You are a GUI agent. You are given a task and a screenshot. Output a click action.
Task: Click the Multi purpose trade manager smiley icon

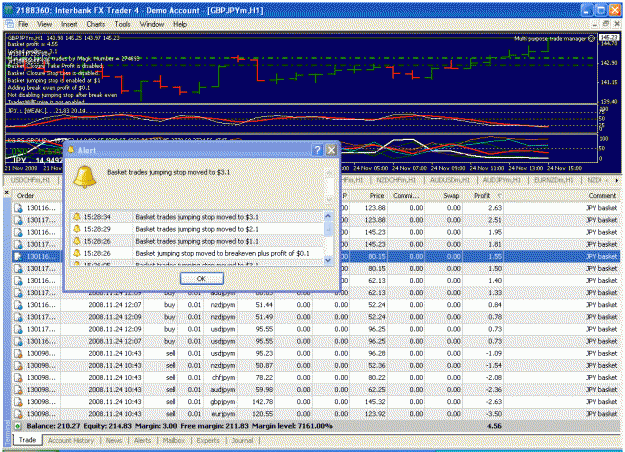pos(592,39)
